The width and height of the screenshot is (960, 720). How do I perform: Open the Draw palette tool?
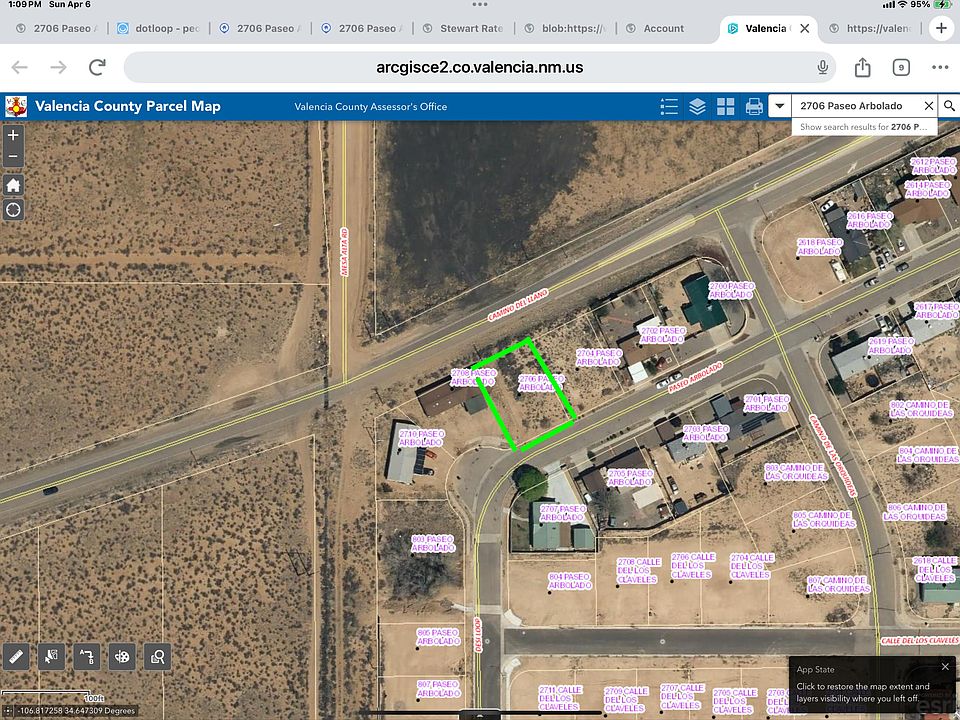[x=122, y=657]
